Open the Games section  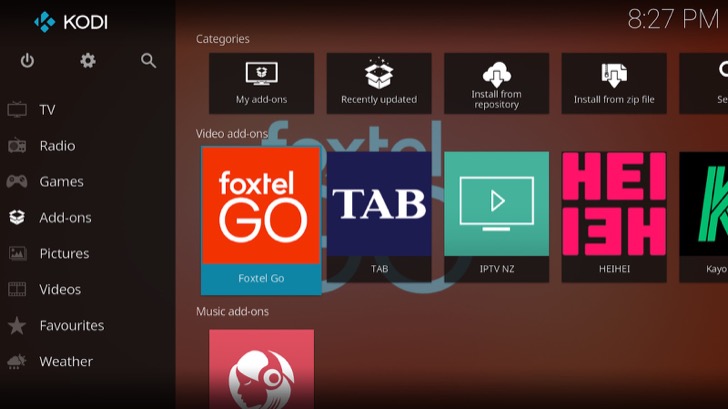[60, 182]
